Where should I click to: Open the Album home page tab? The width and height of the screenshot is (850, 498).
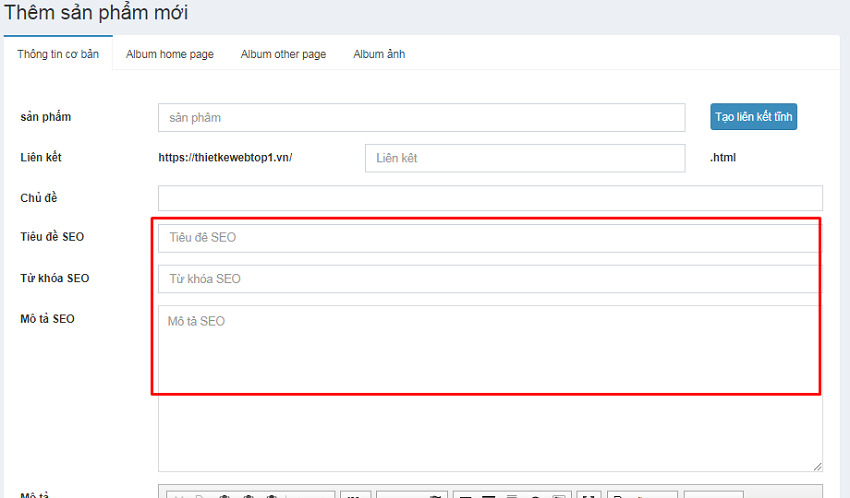point(169,54)
